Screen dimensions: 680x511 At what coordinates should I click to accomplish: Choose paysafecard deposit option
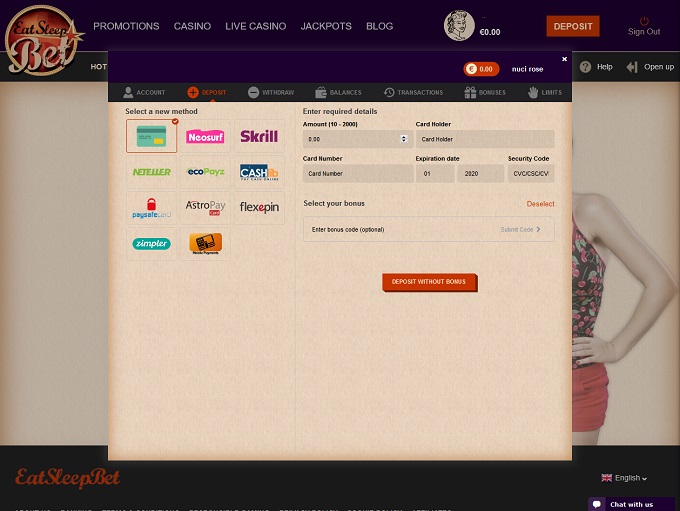point(152,208)
